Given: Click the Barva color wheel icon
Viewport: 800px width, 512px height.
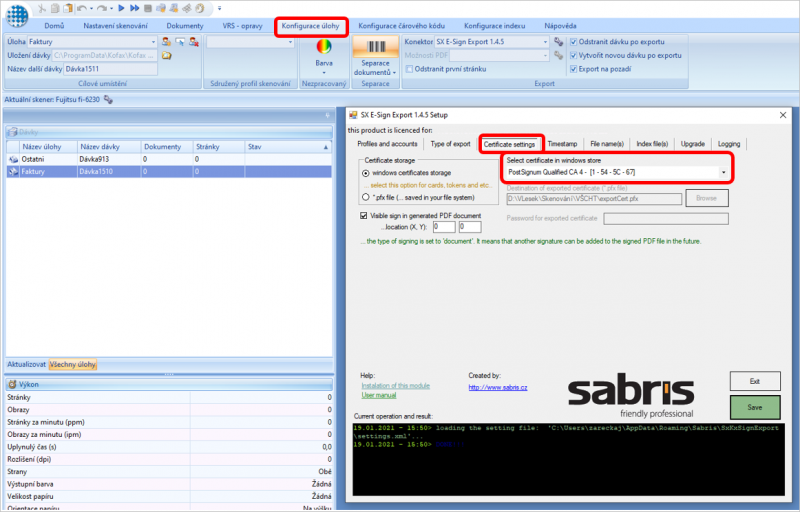Looking at the screenshot, I should [x=324, y=46].
